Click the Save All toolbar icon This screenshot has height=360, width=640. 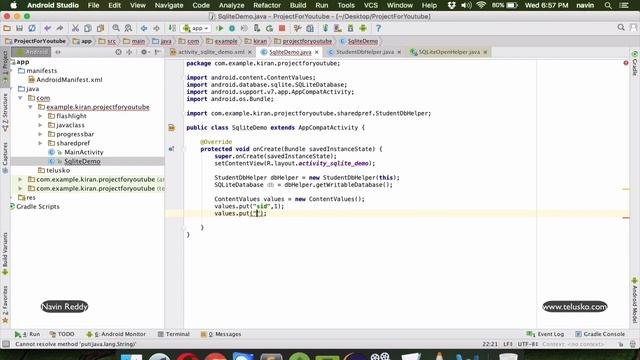click(19, 28)
